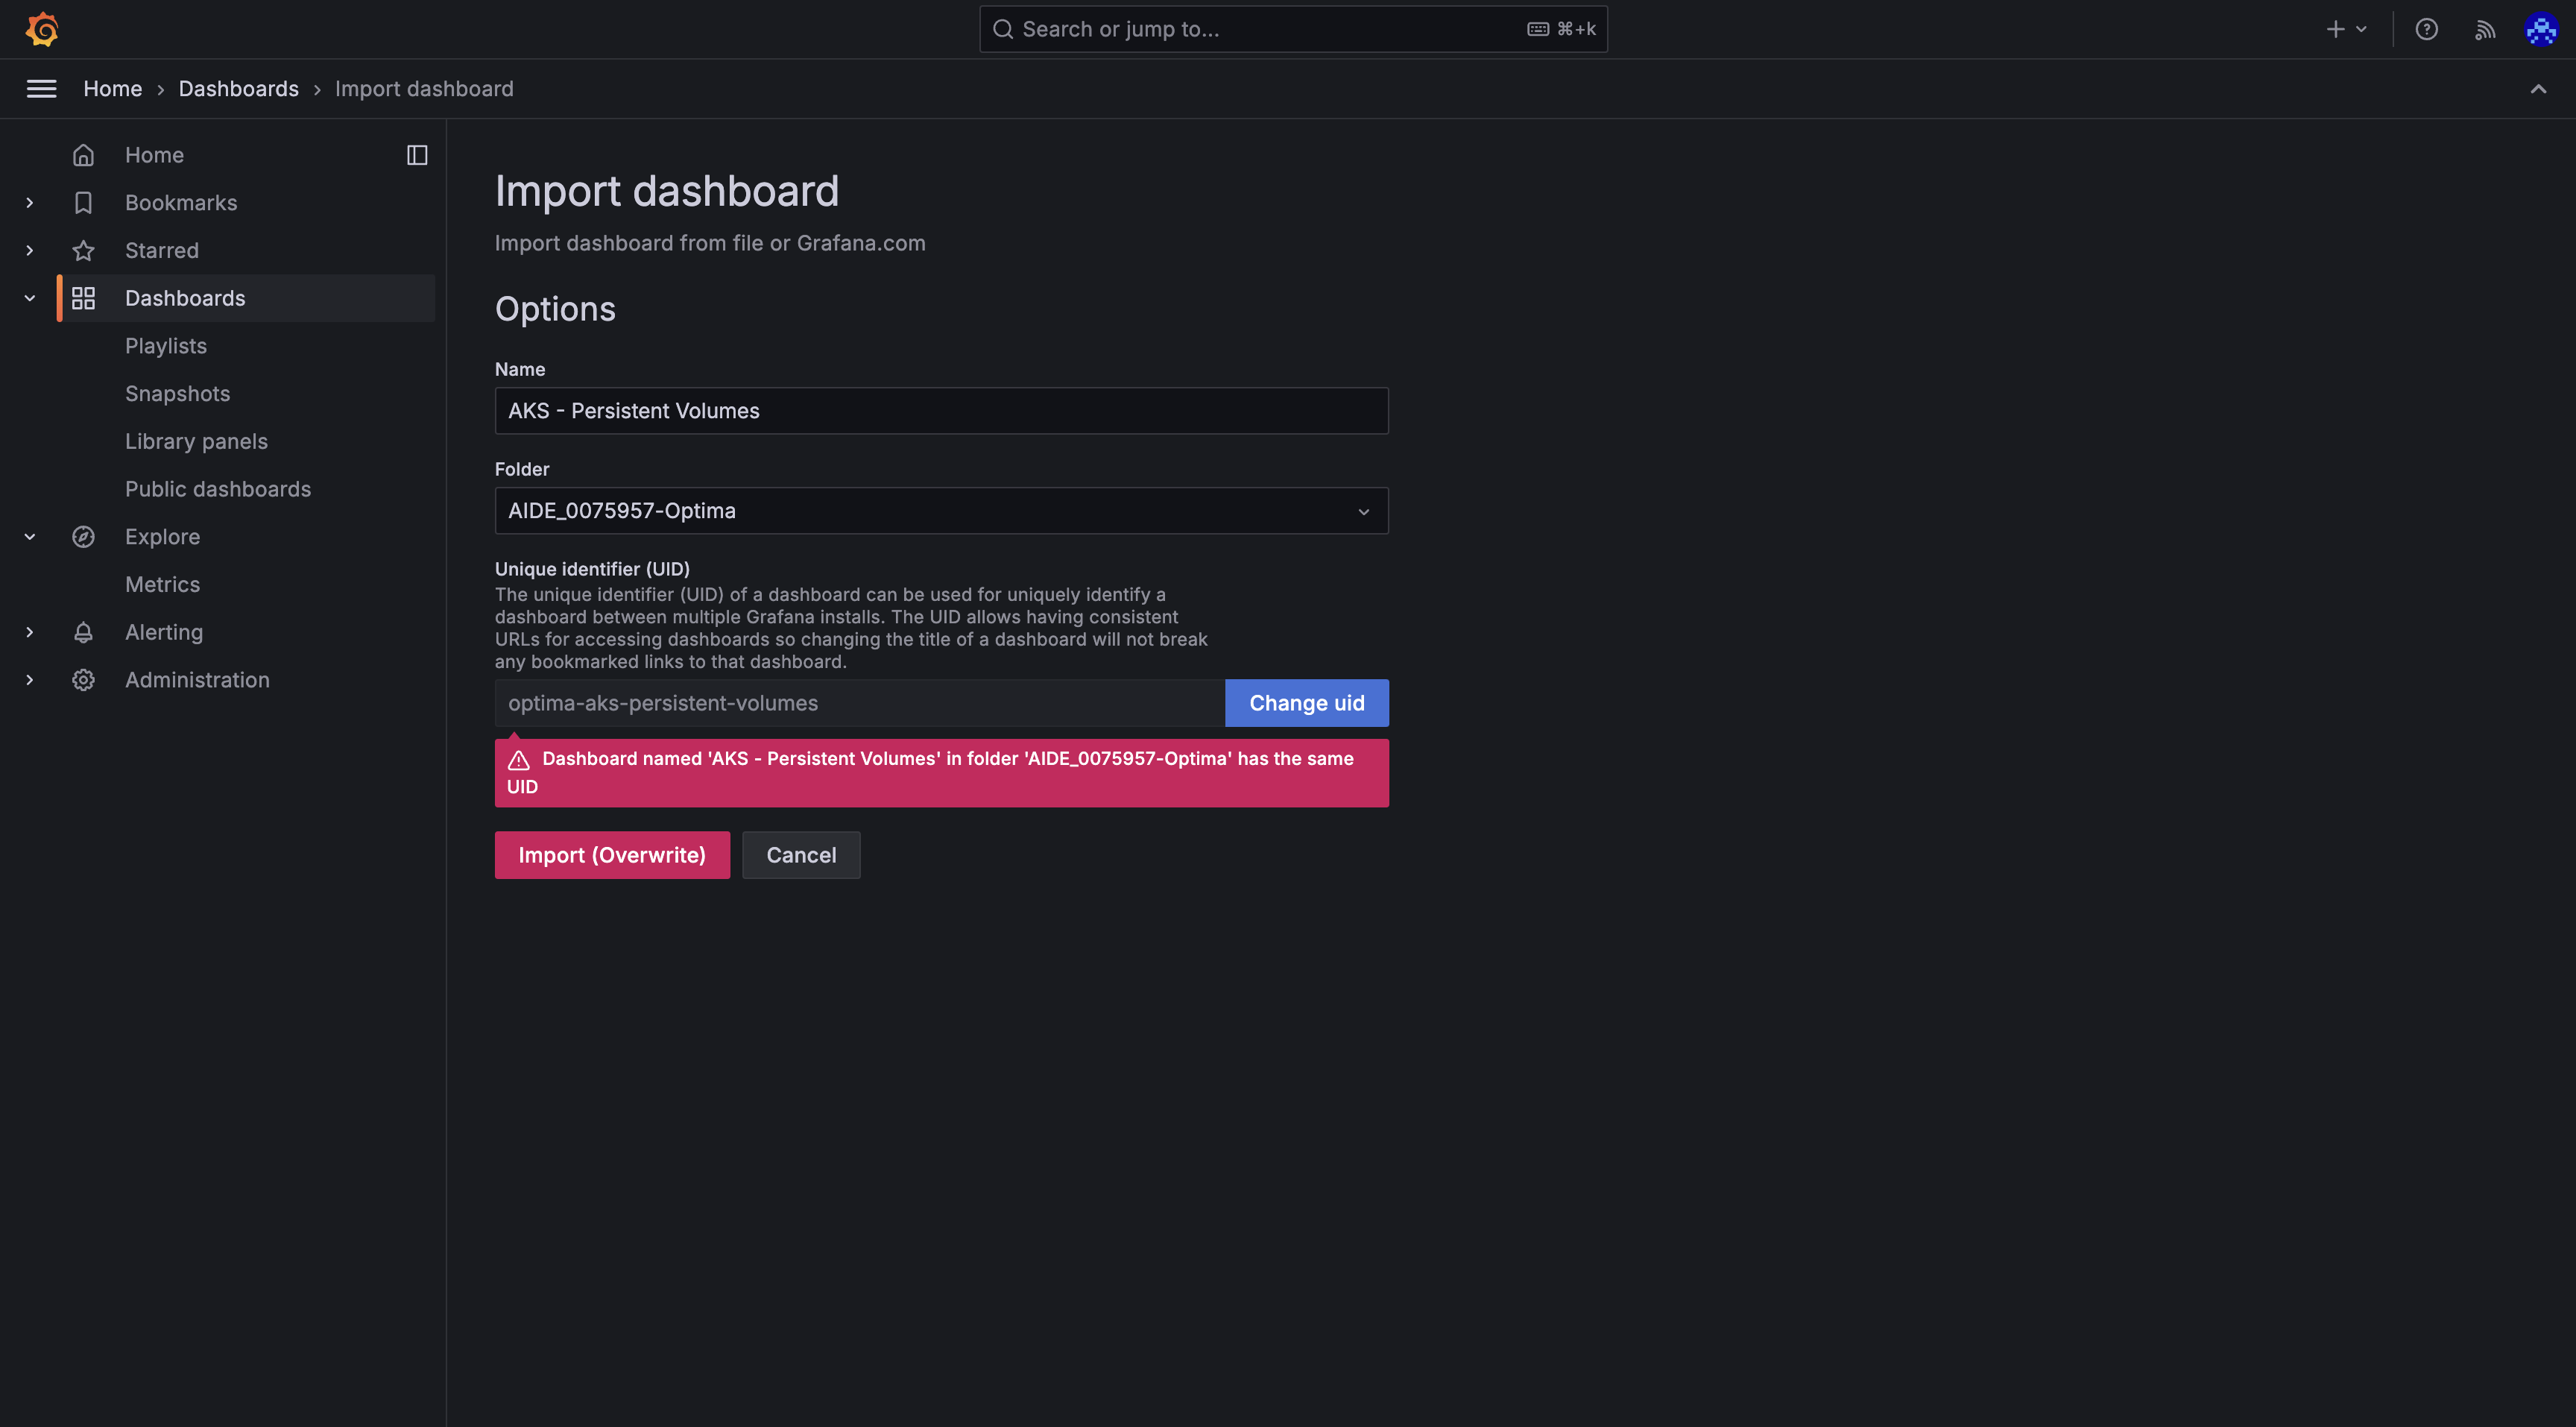Collapse the top breadcrumb bar chevron
The image size is (2576, 1427).
point(2538,89)
